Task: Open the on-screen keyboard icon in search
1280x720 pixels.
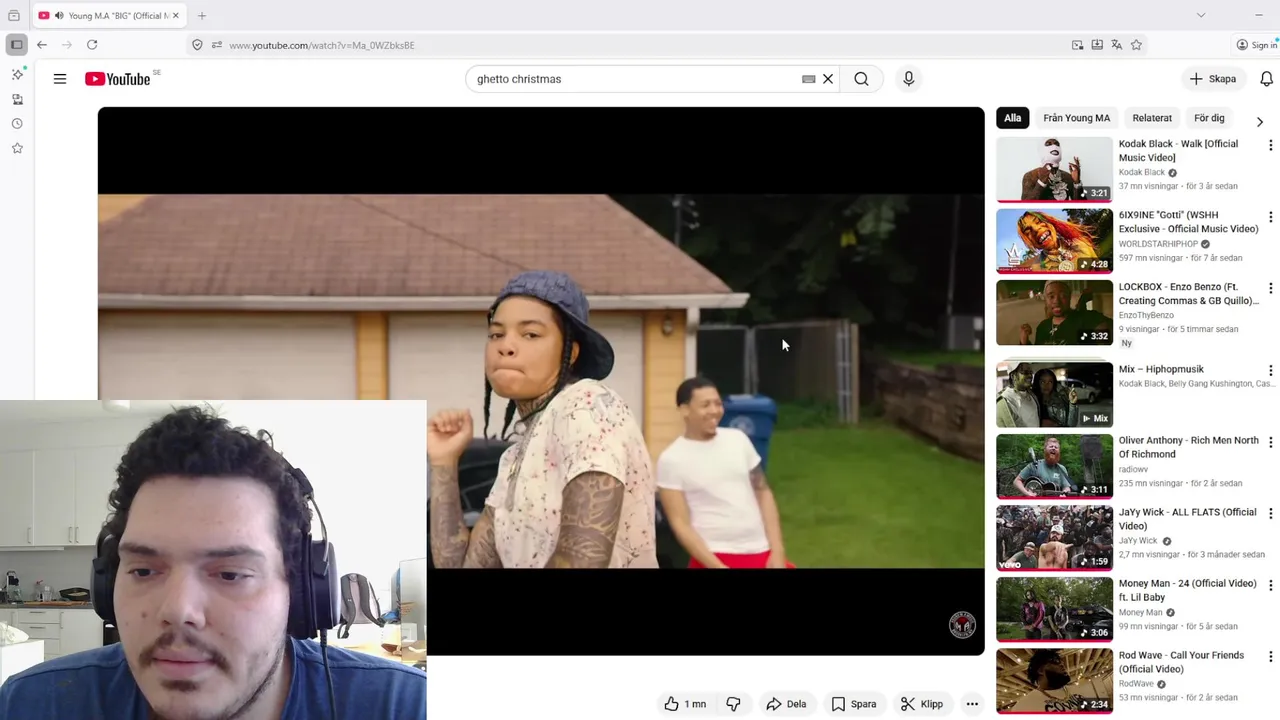Action: pyautogui.click(x=808, y=79)
